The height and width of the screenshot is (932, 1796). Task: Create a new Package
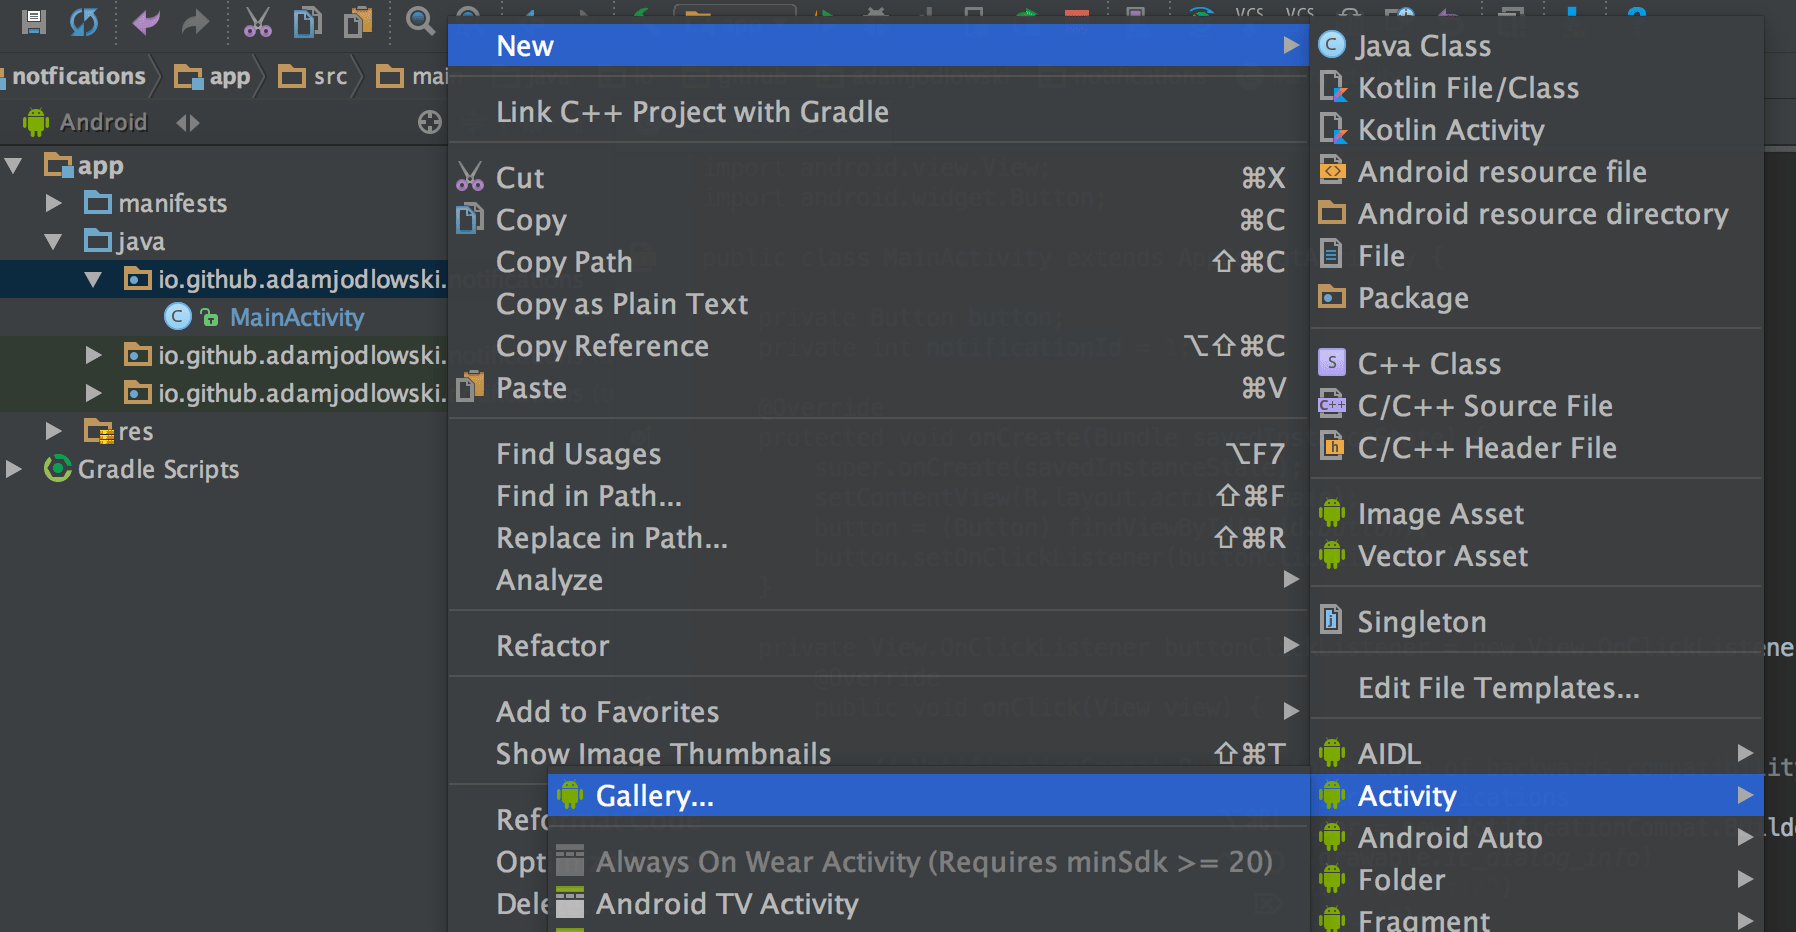(x=1536, y=298)
